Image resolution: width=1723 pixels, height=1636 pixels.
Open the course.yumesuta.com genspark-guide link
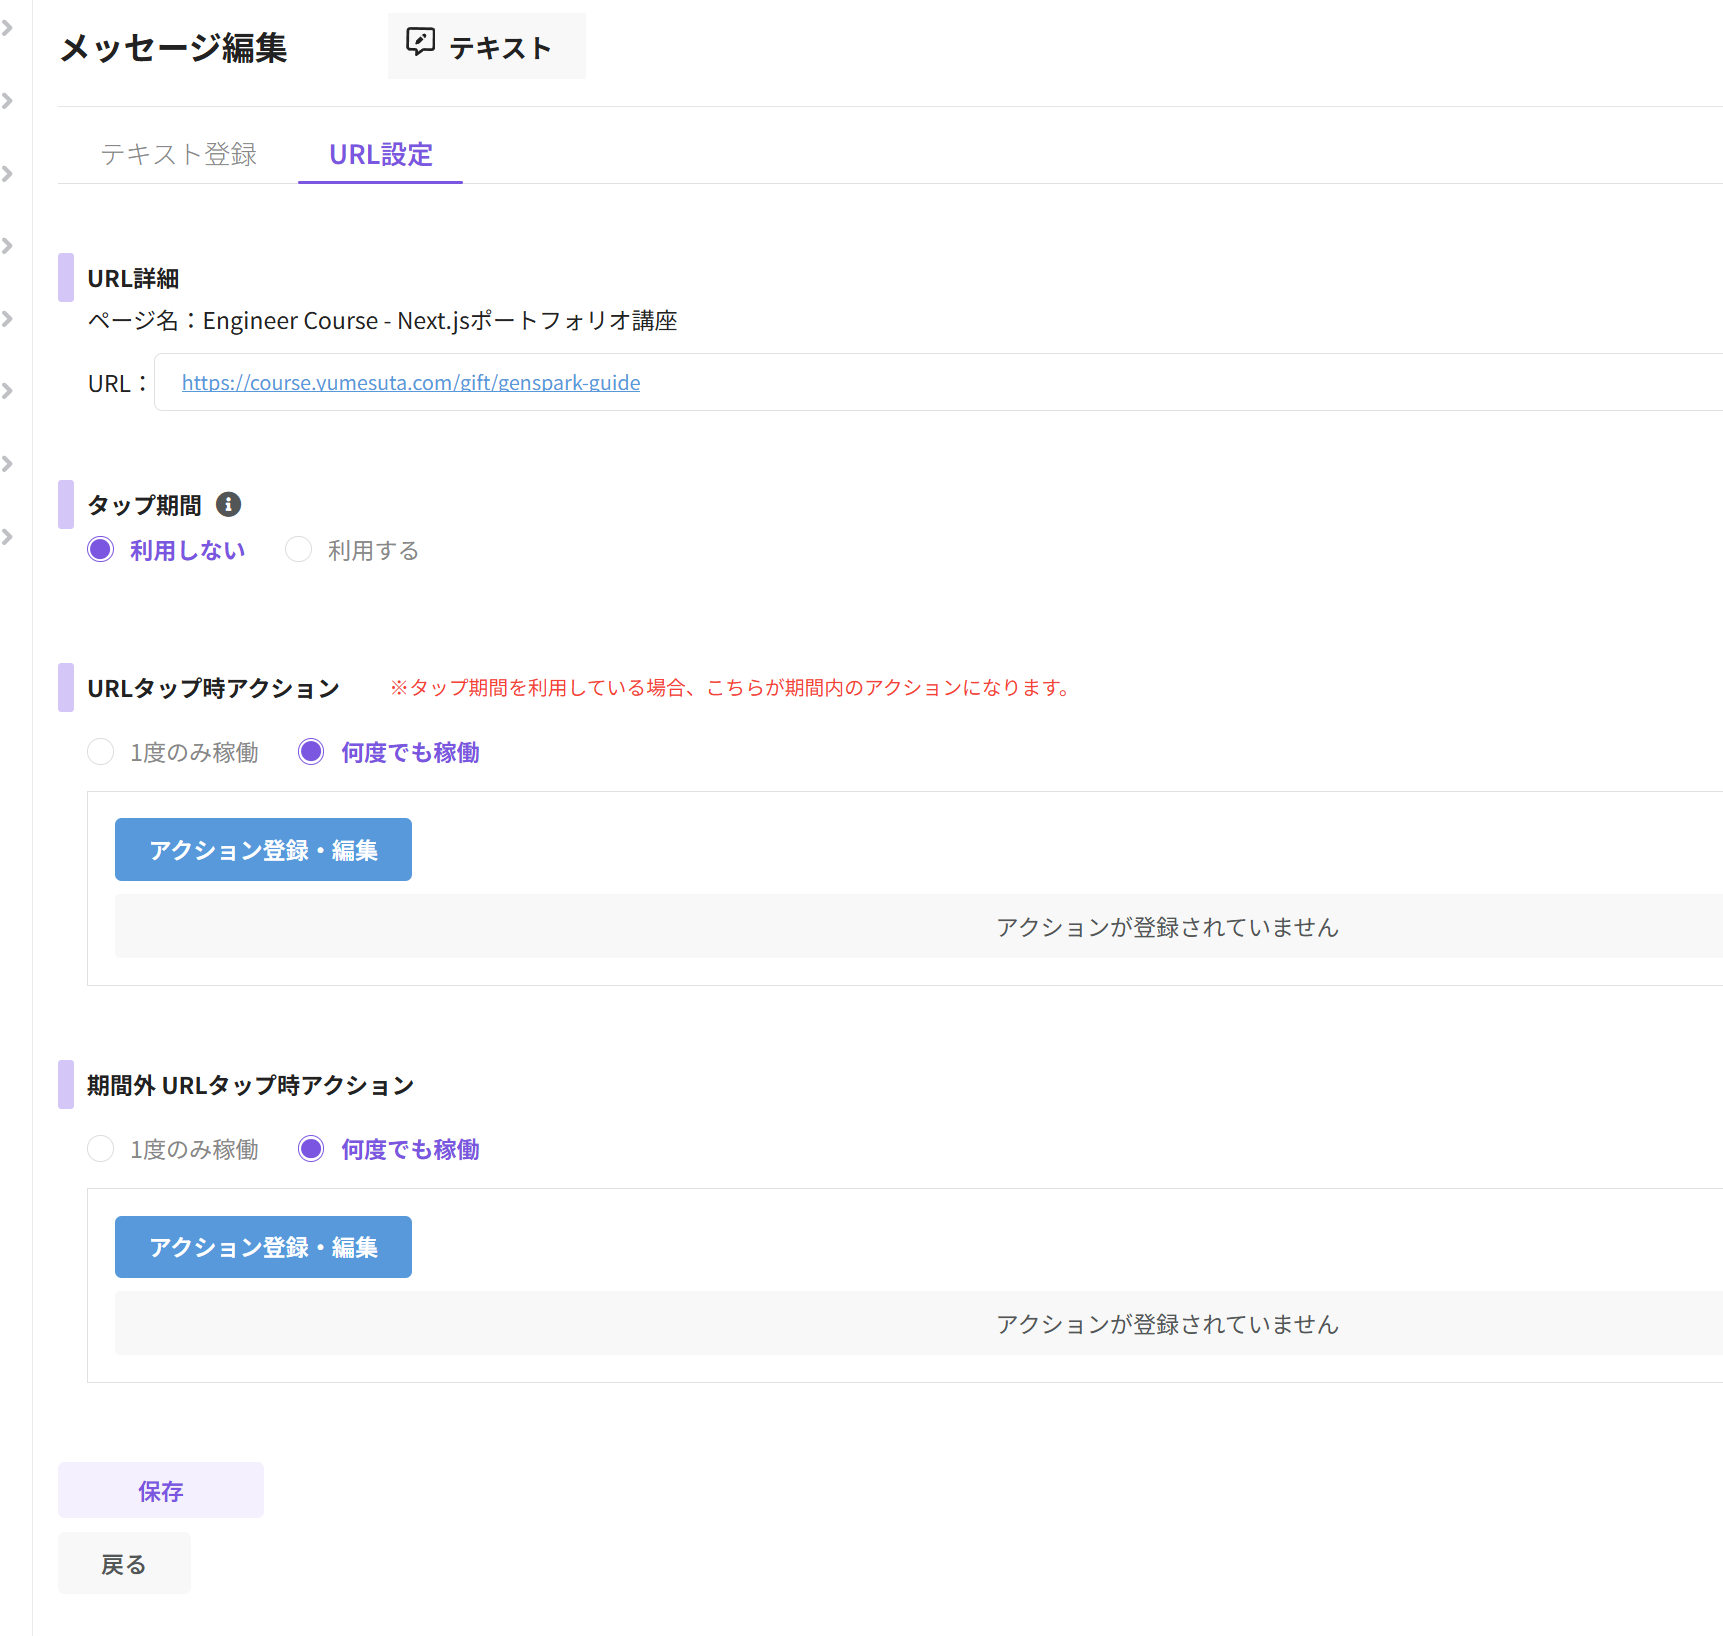[x=410, y=383]
